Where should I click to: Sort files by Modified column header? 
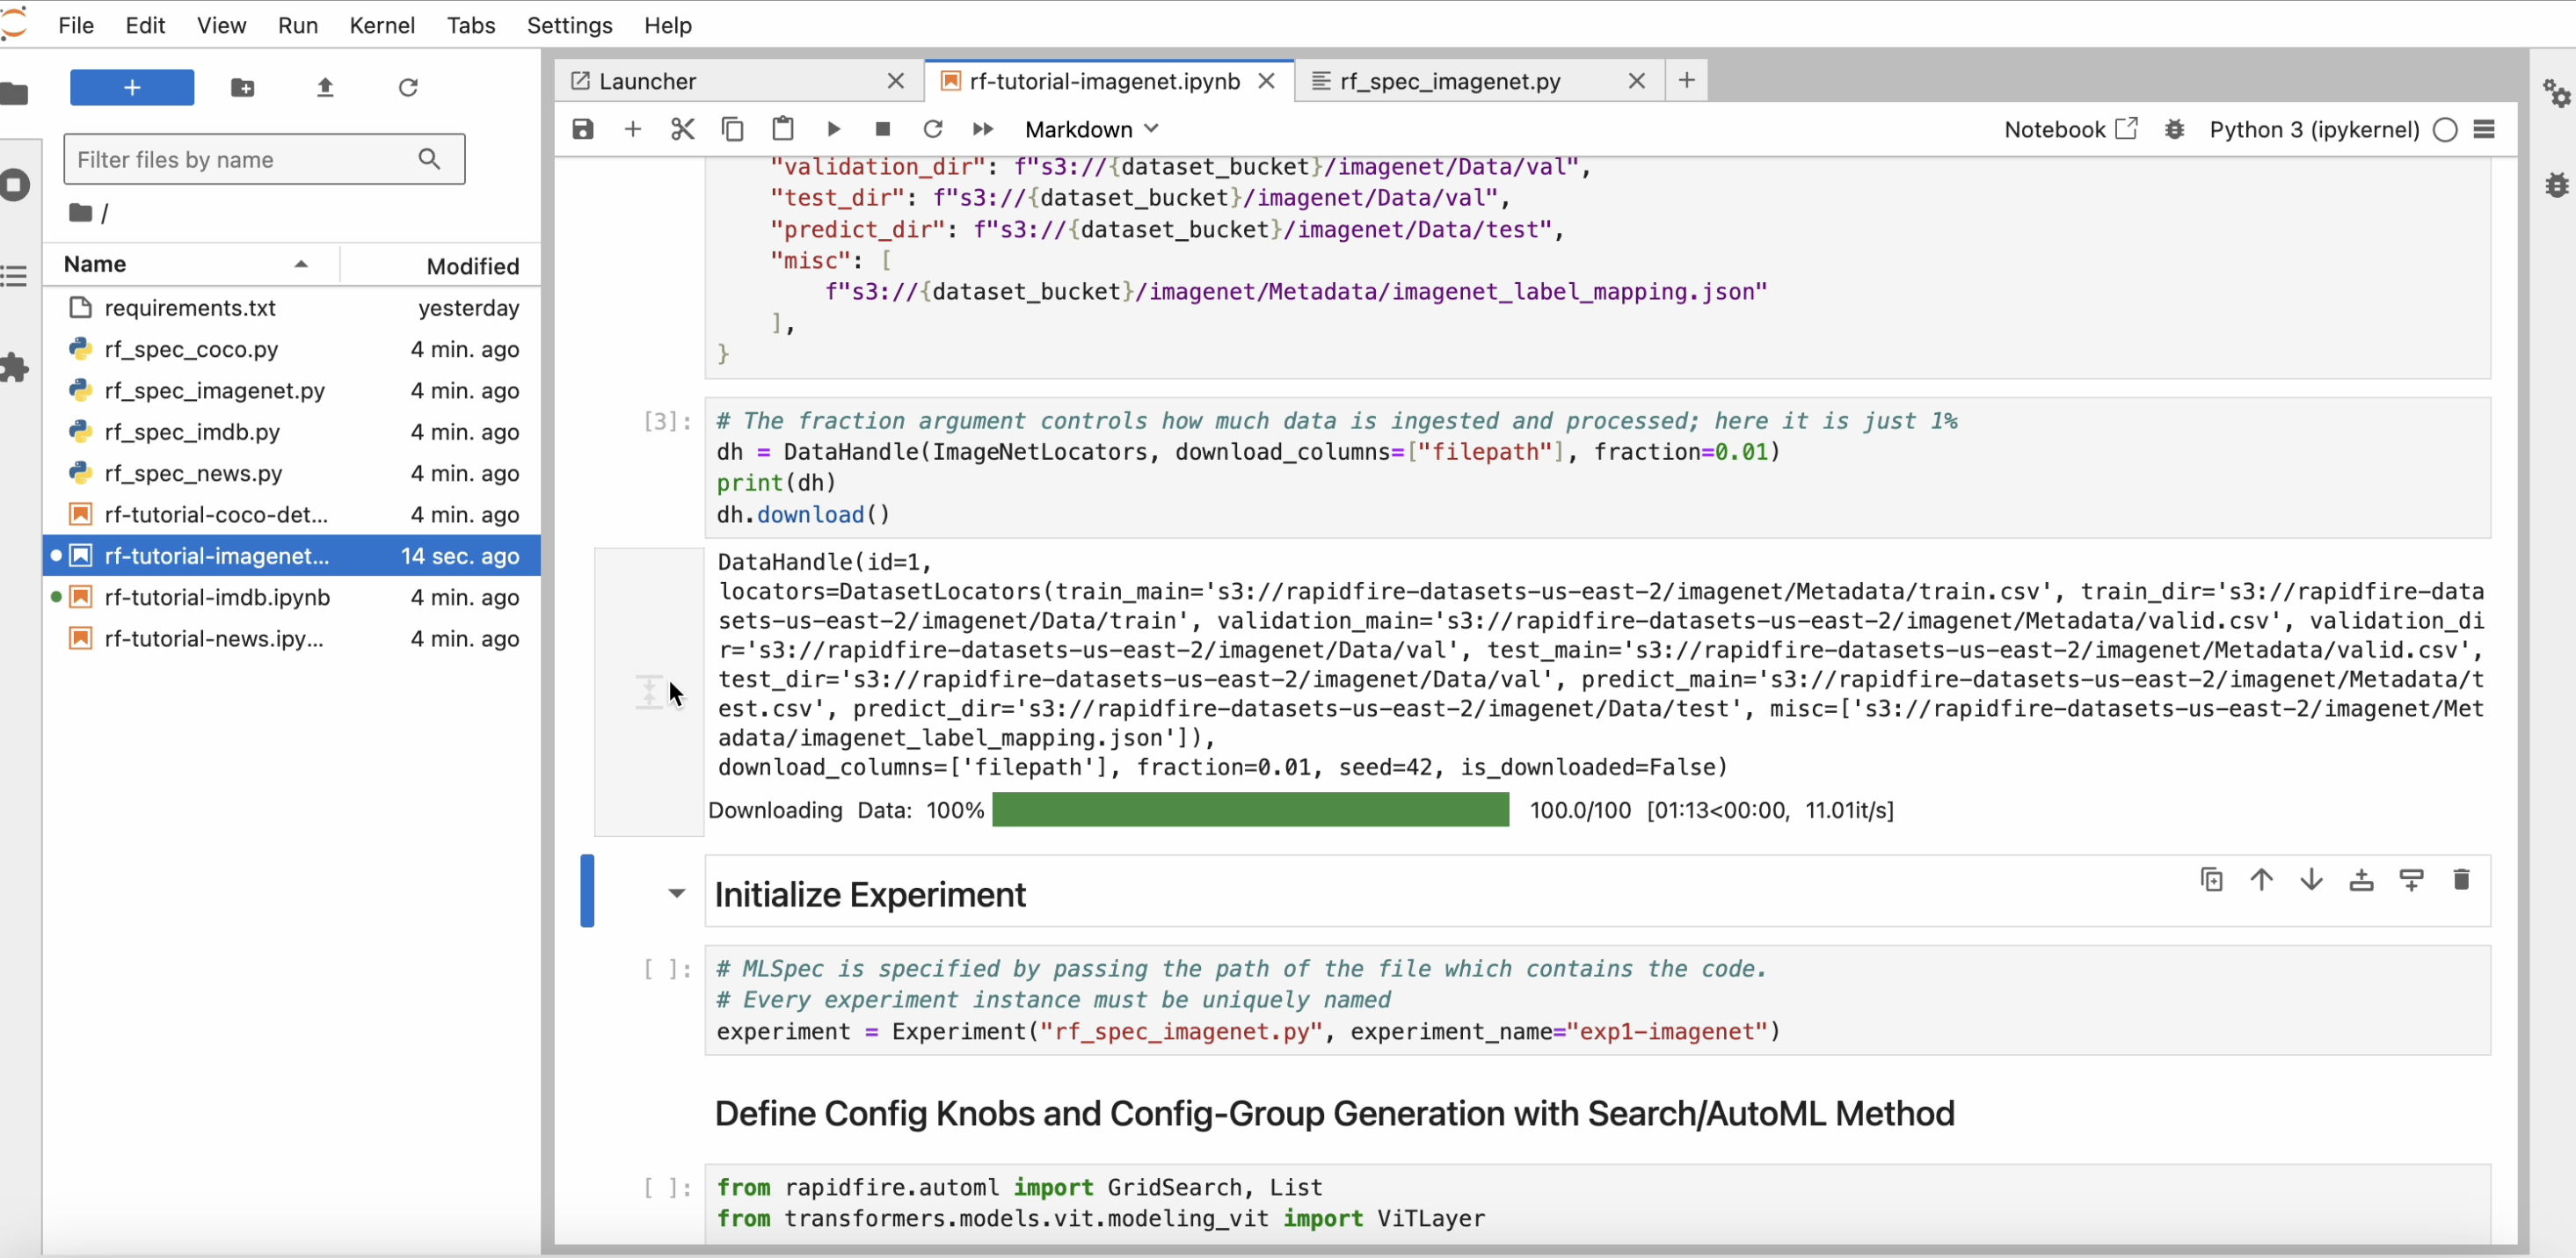pos(441,265)
